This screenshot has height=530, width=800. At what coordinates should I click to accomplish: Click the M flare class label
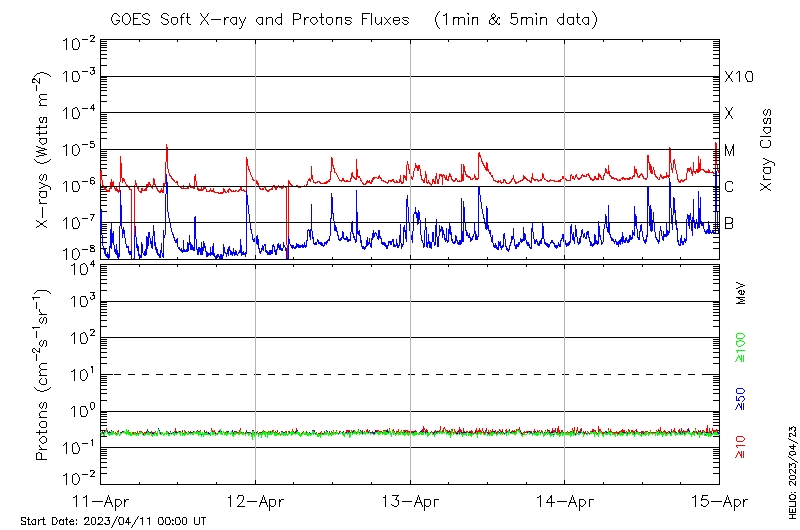pos(730,151)
